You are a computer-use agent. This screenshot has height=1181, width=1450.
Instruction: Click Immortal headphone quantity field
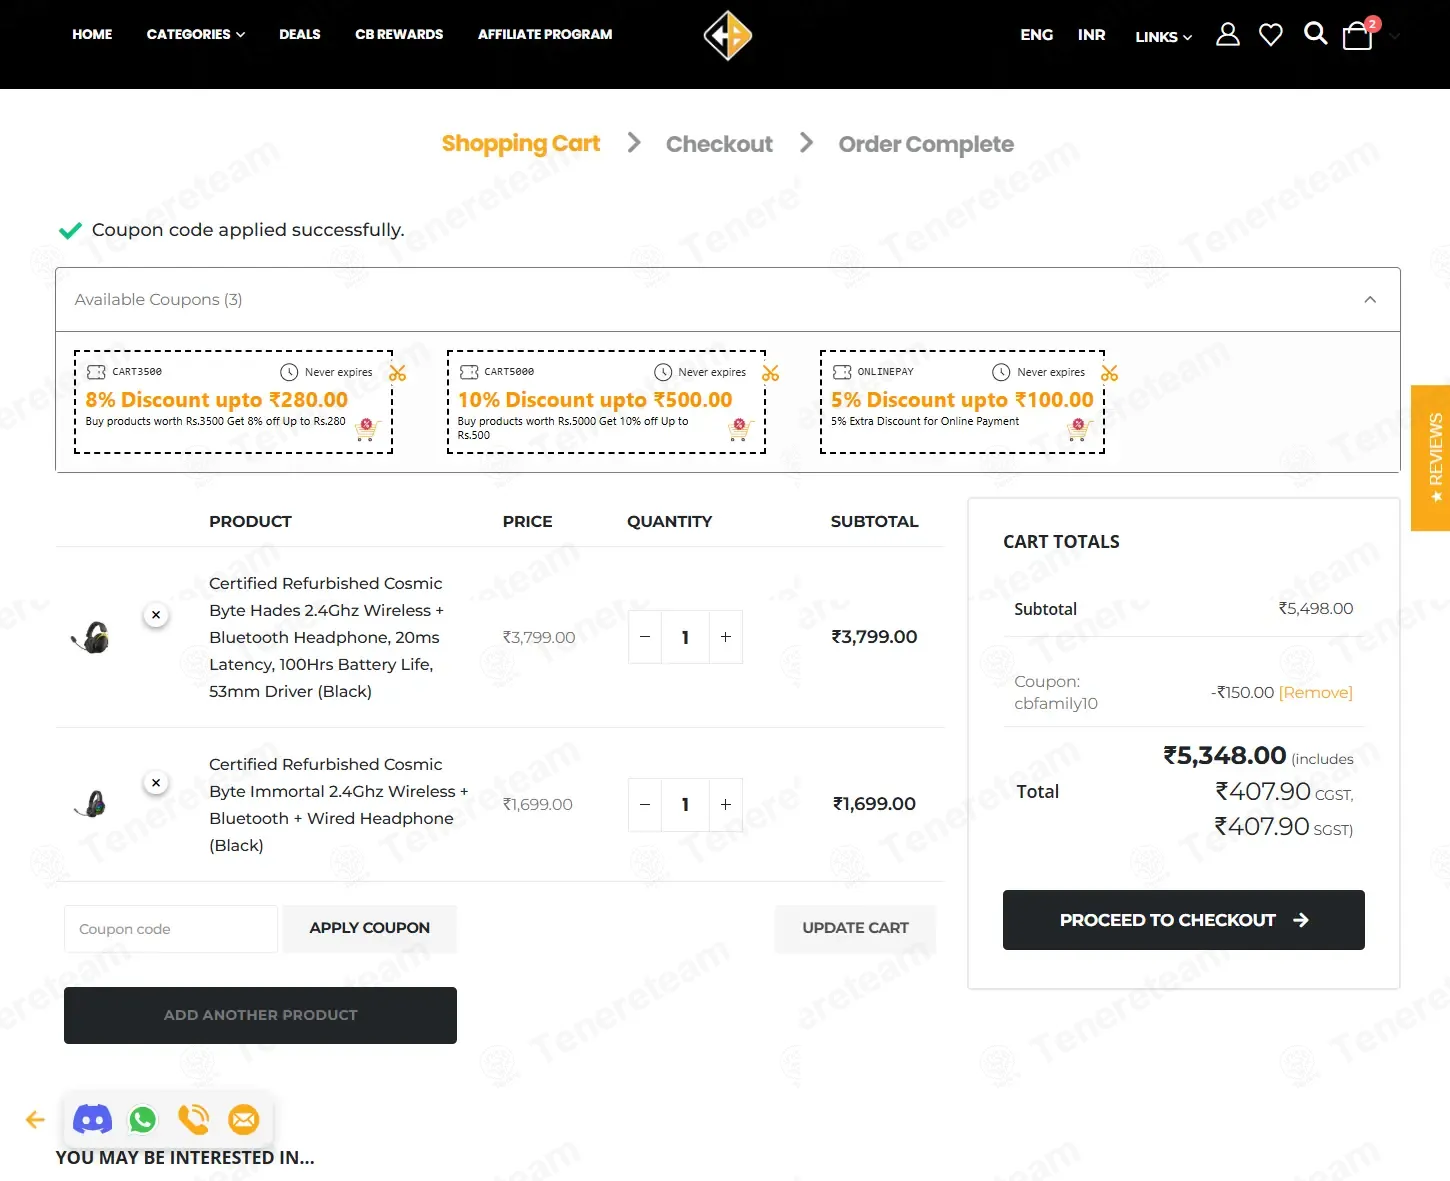click(x=685, y=805)
